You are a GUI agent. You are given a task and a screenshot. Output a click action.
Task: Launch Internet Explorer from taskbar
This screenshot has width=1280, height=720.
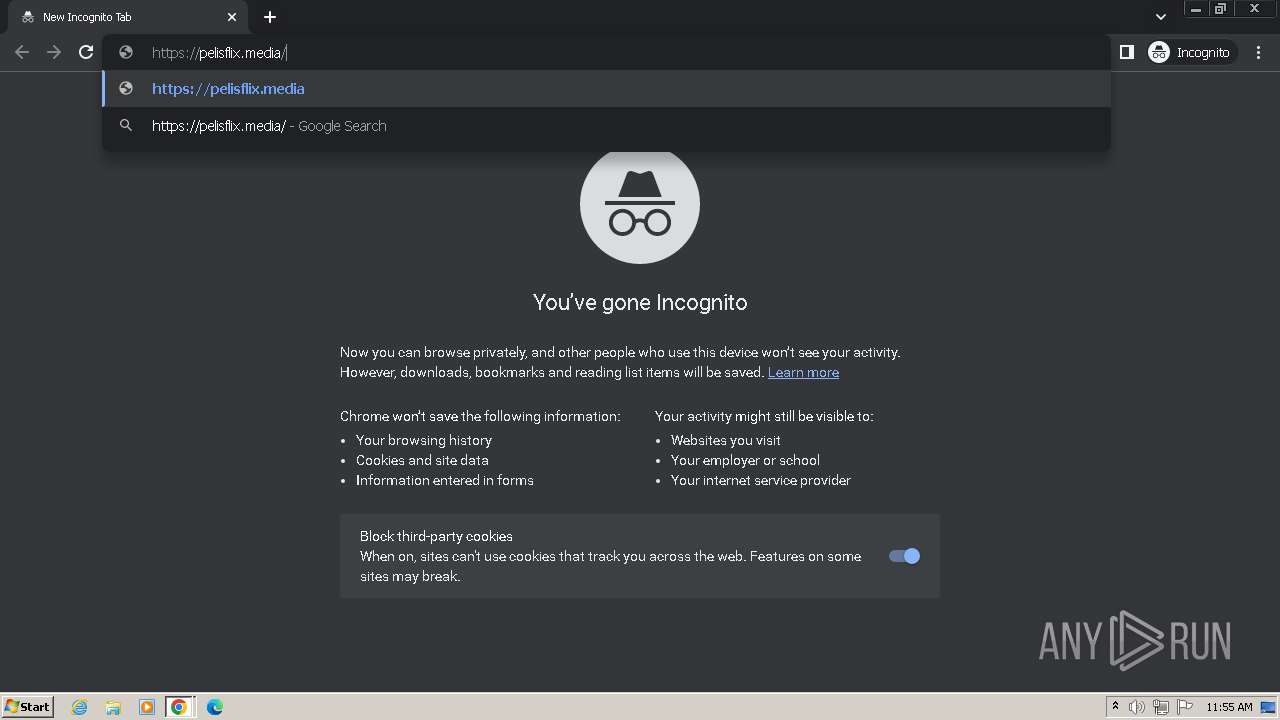point(80,707)
